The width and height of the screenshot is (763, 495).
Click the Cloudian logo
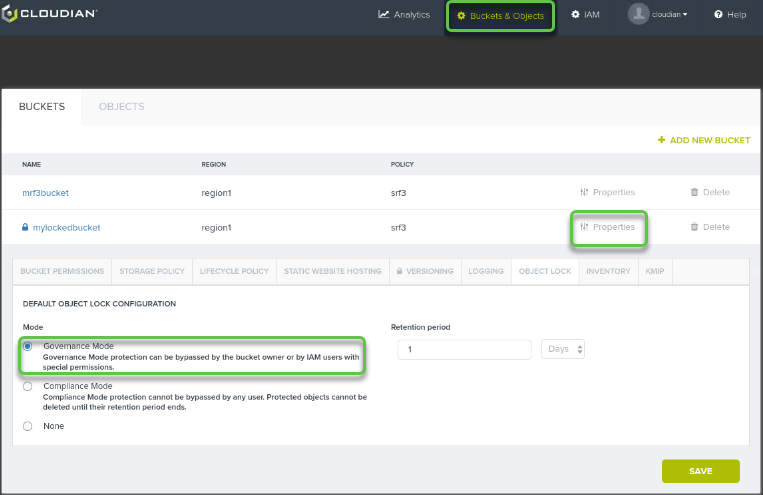point(49,14)
